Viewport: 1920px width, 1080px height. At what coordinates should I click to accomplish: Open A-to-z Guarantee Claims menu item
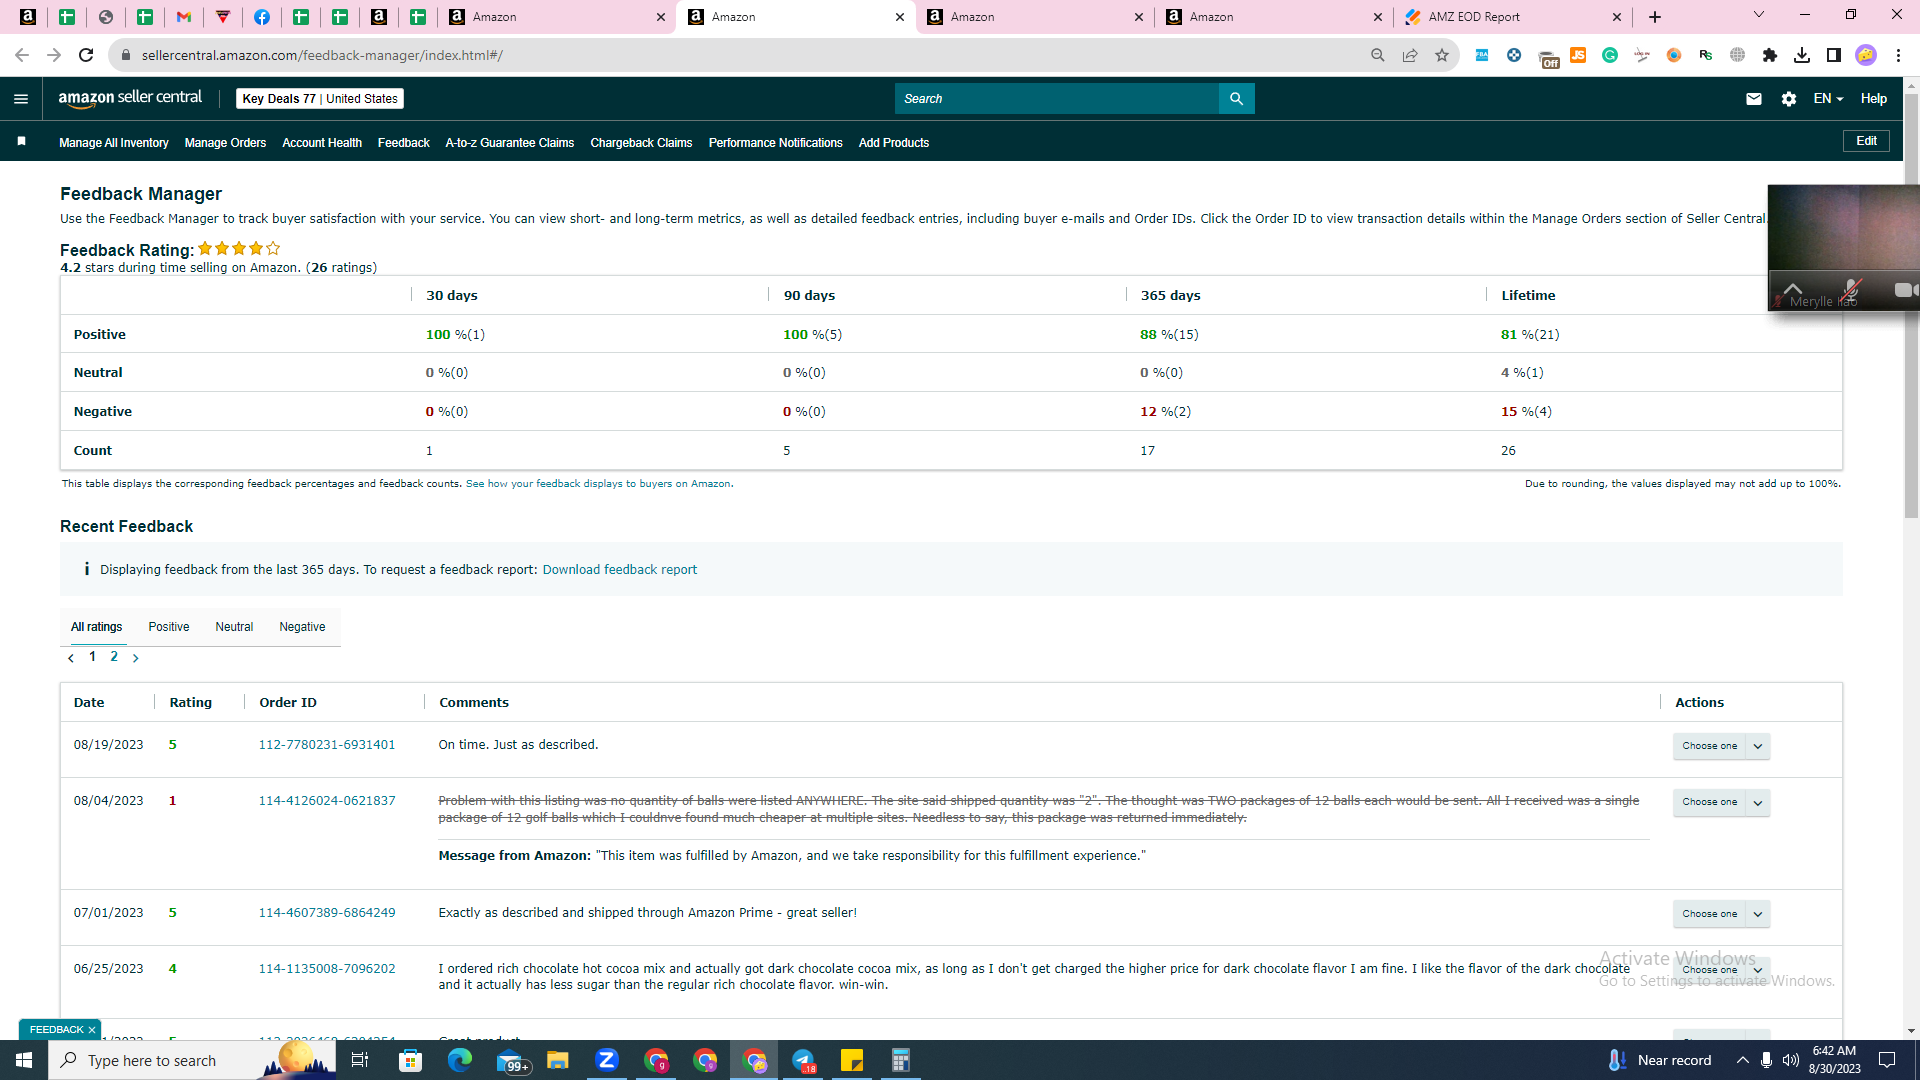pos(510,143)
